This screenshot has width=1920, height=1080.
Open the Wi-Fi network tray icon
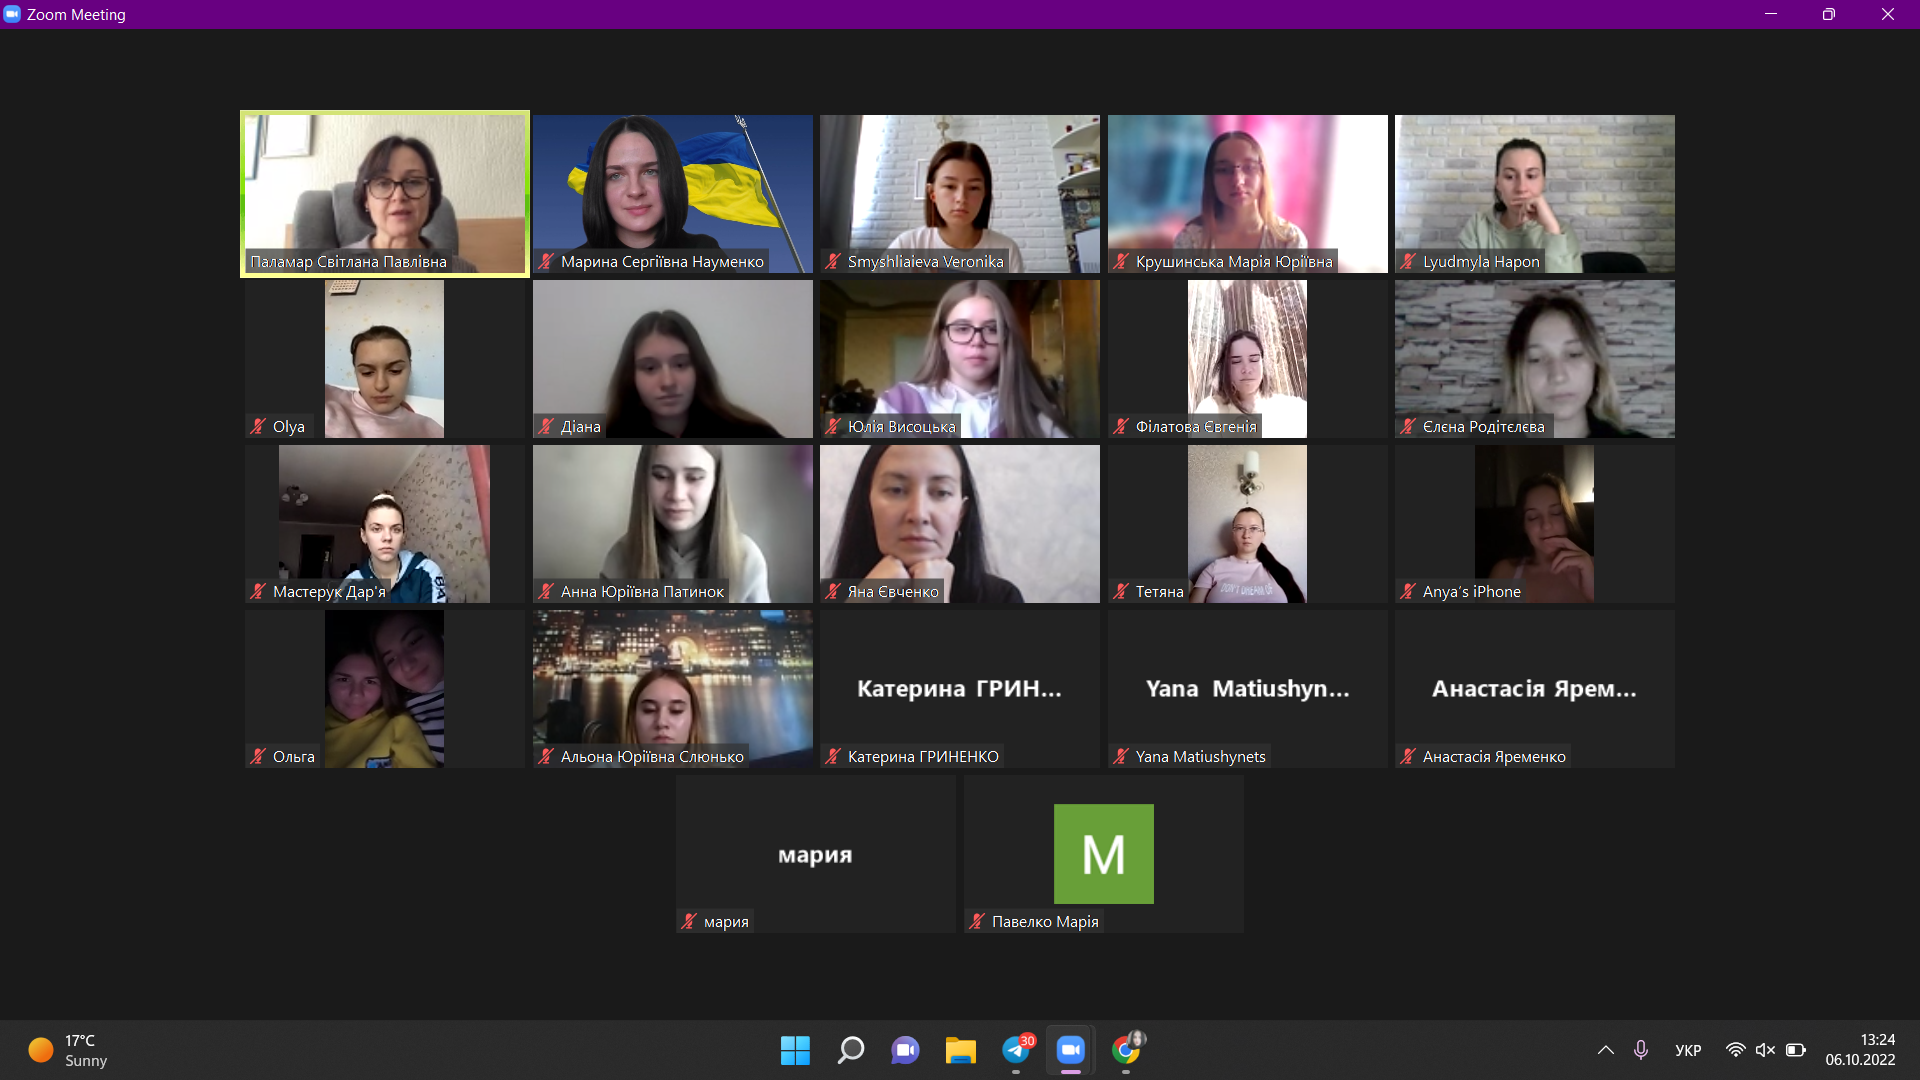pos(1736,1050)
